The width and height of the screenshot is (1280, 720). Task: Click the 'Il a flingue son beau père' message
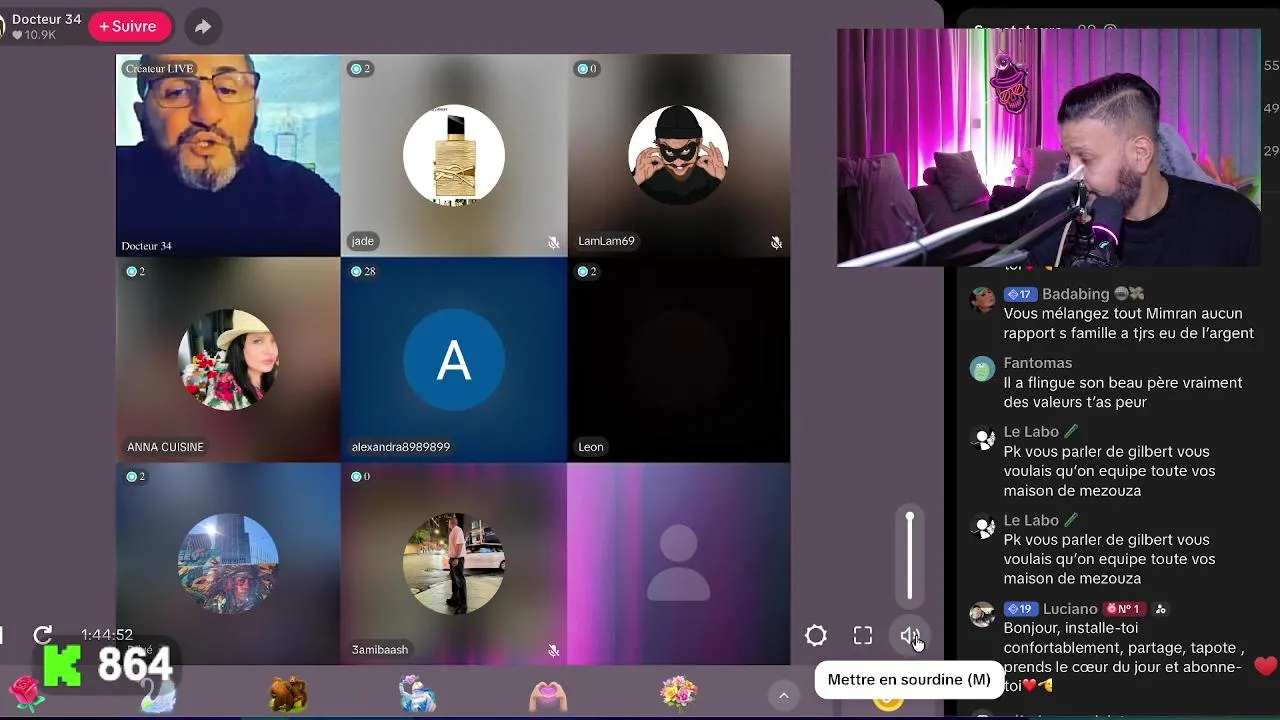[1123, 393]
